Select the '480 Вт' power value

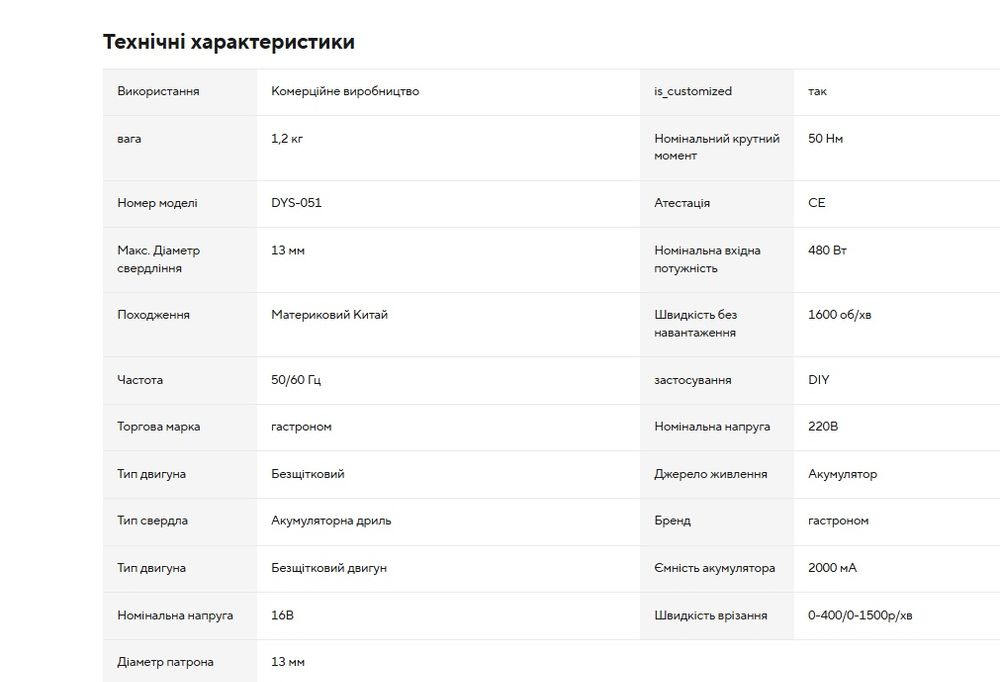827,250
